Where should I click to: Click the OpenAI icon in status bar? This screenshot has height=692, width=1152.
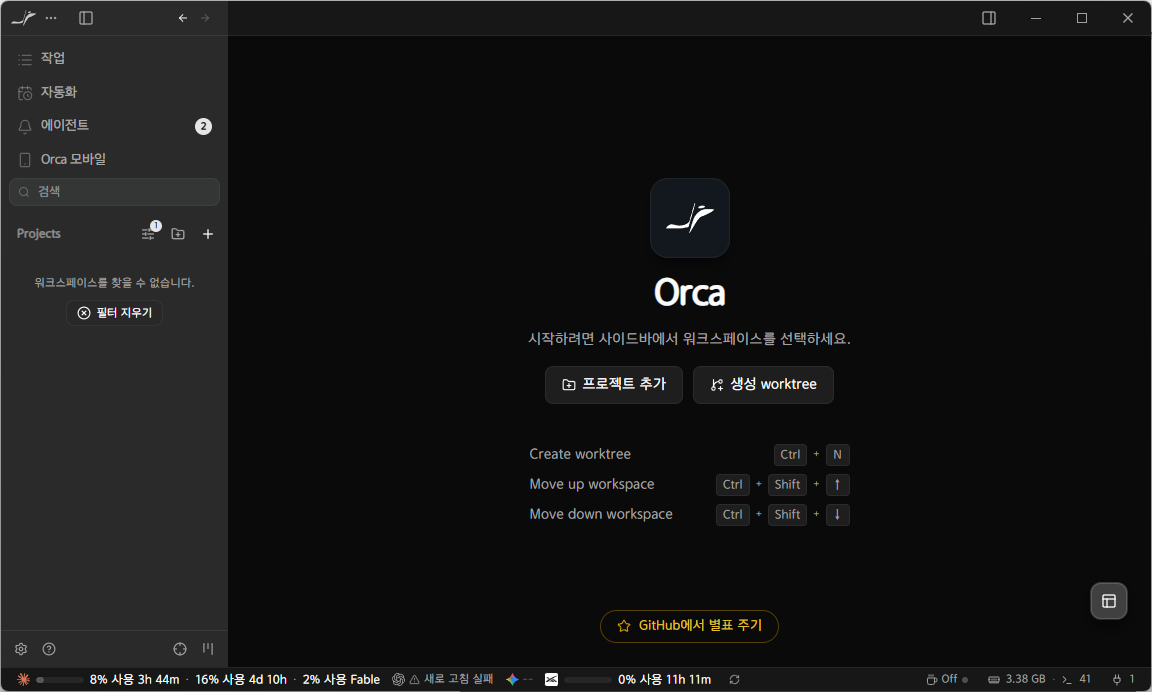398,680
